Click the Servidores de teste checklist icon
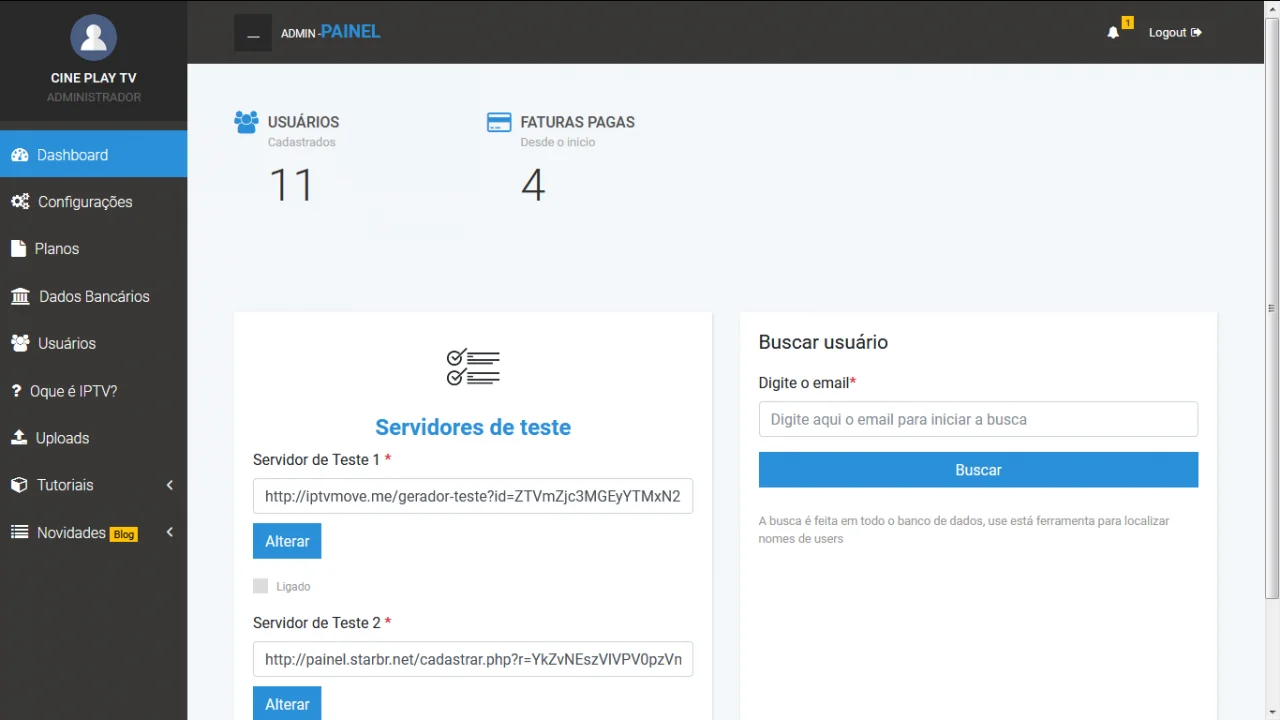Image resolution: width=1280 pixels, height=720 pixels. tap(473, 368)
